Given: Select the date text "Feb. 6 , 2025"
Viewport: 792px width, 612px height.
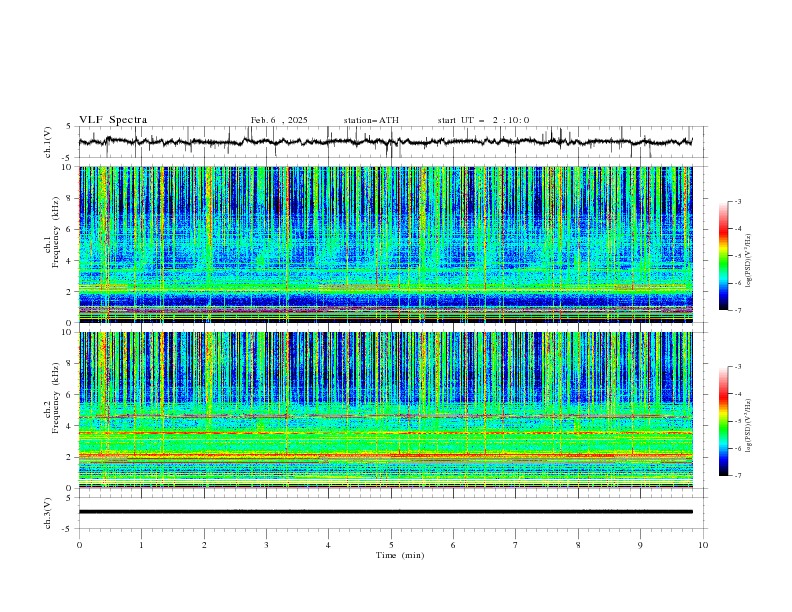Looking at the screenshot, I should coord(279,120).
